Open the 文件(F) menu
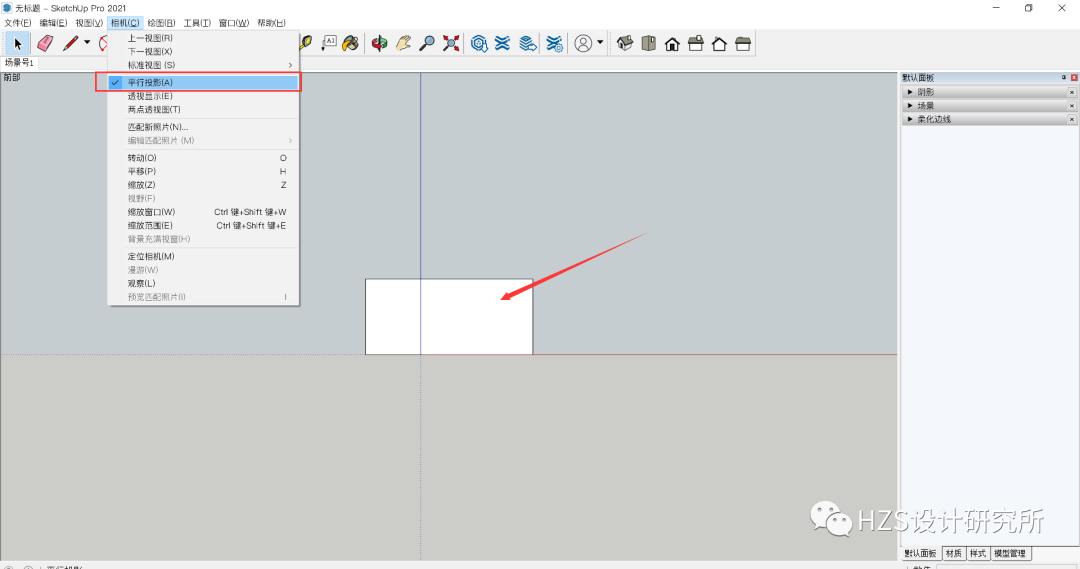This screenshot has width=1080, height=569. (18, 23)
